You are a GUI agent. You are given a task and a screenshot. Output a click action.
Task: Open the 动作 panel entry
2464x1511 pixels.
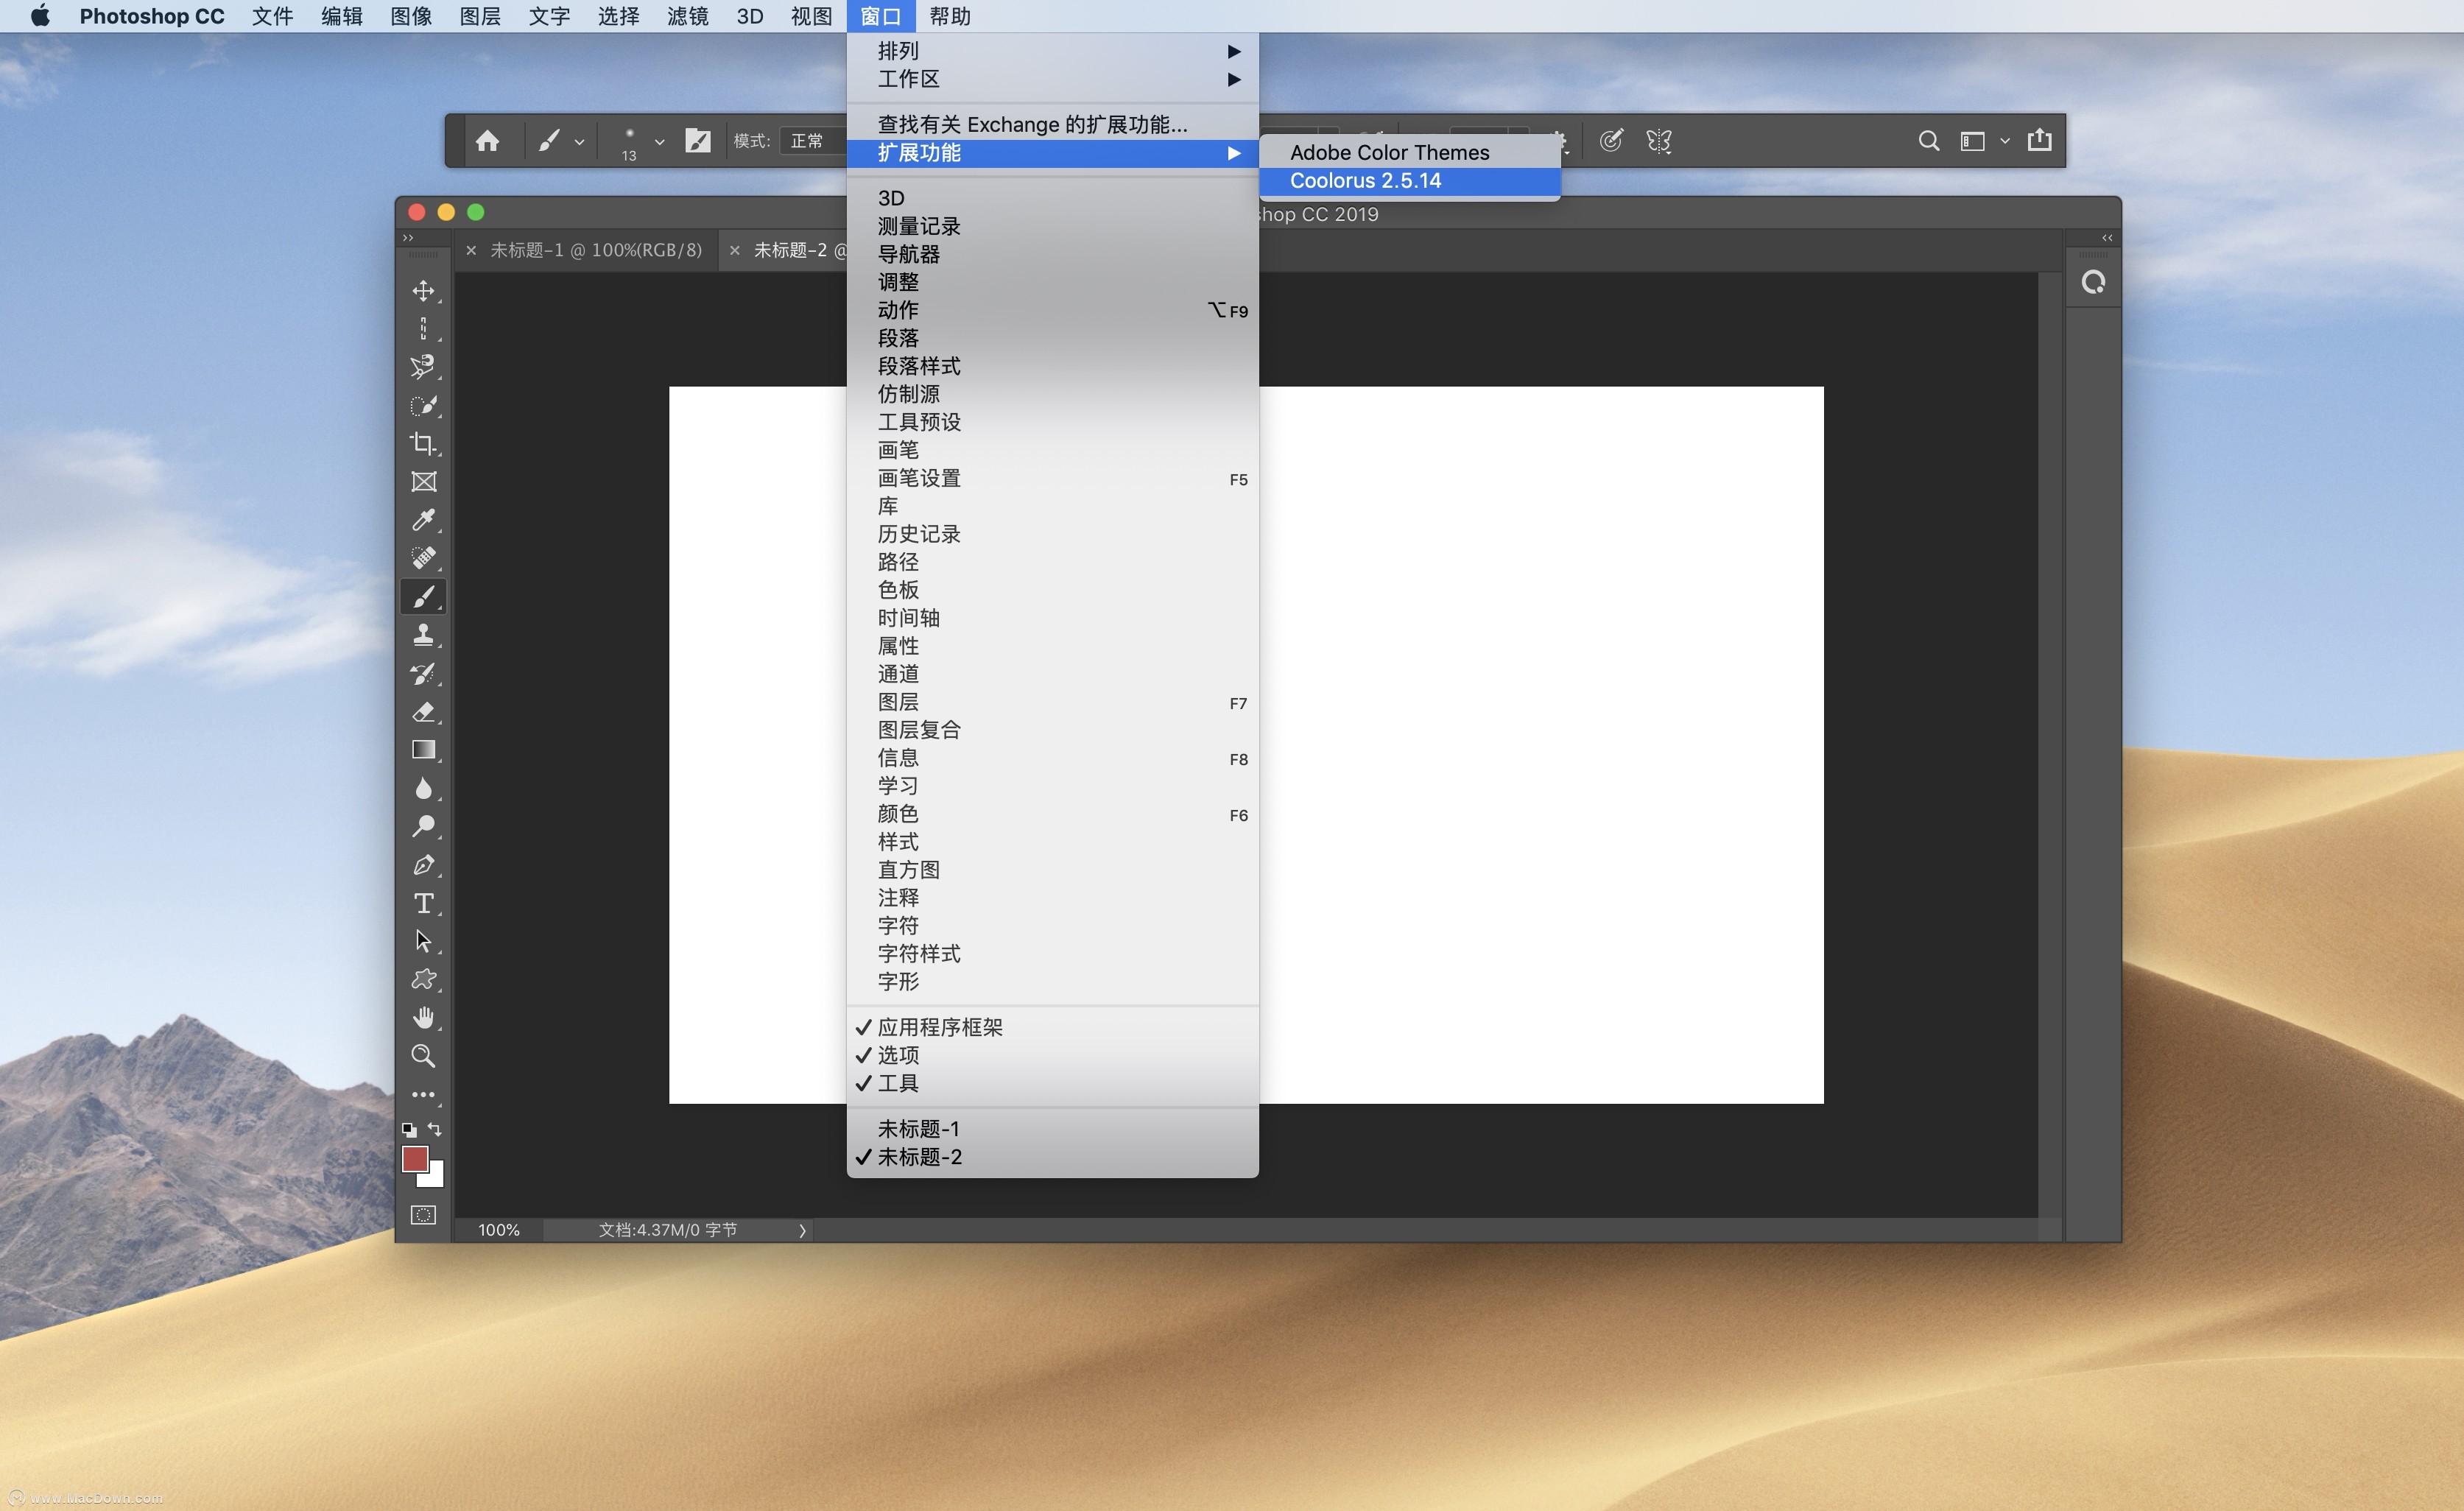click(1052, 311)
